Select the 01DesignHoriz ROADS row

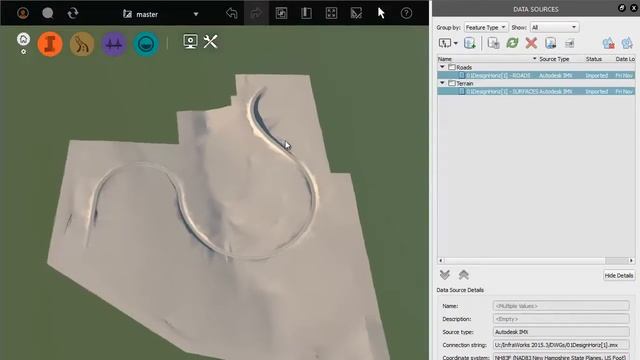pyautogui.click(x=536, y=75)
